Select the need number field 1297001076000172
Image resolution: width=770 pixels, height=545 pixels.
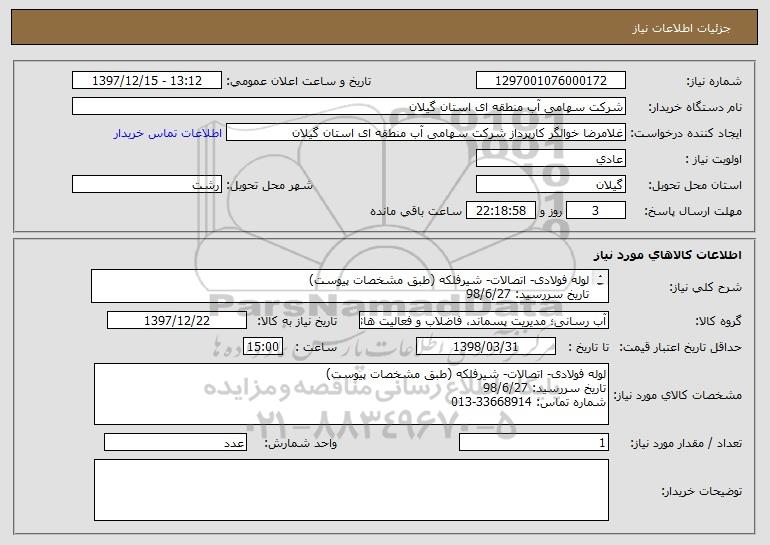tap(550, 81)
